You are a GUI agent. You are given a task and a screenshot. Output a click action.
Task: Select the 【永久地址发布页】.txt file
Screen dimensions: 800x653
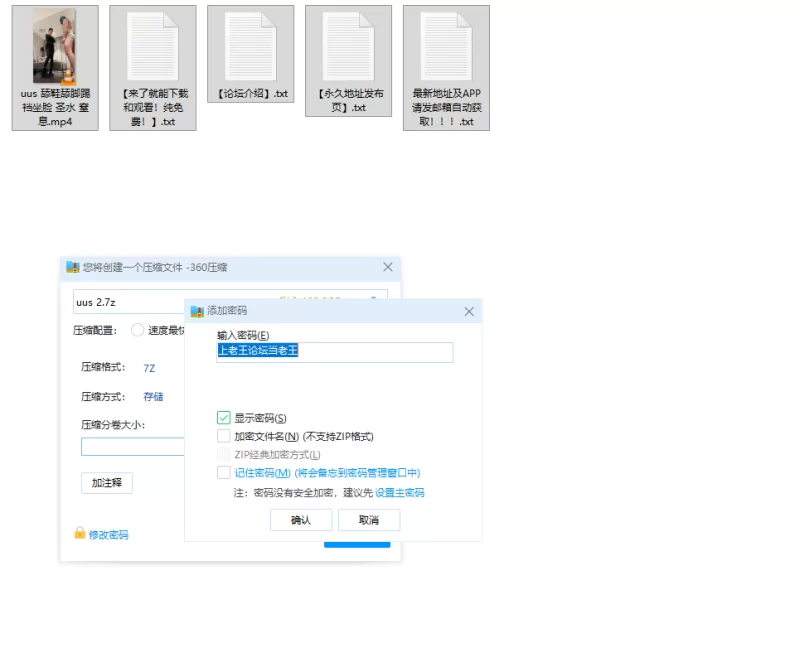(x=348, y=61)
